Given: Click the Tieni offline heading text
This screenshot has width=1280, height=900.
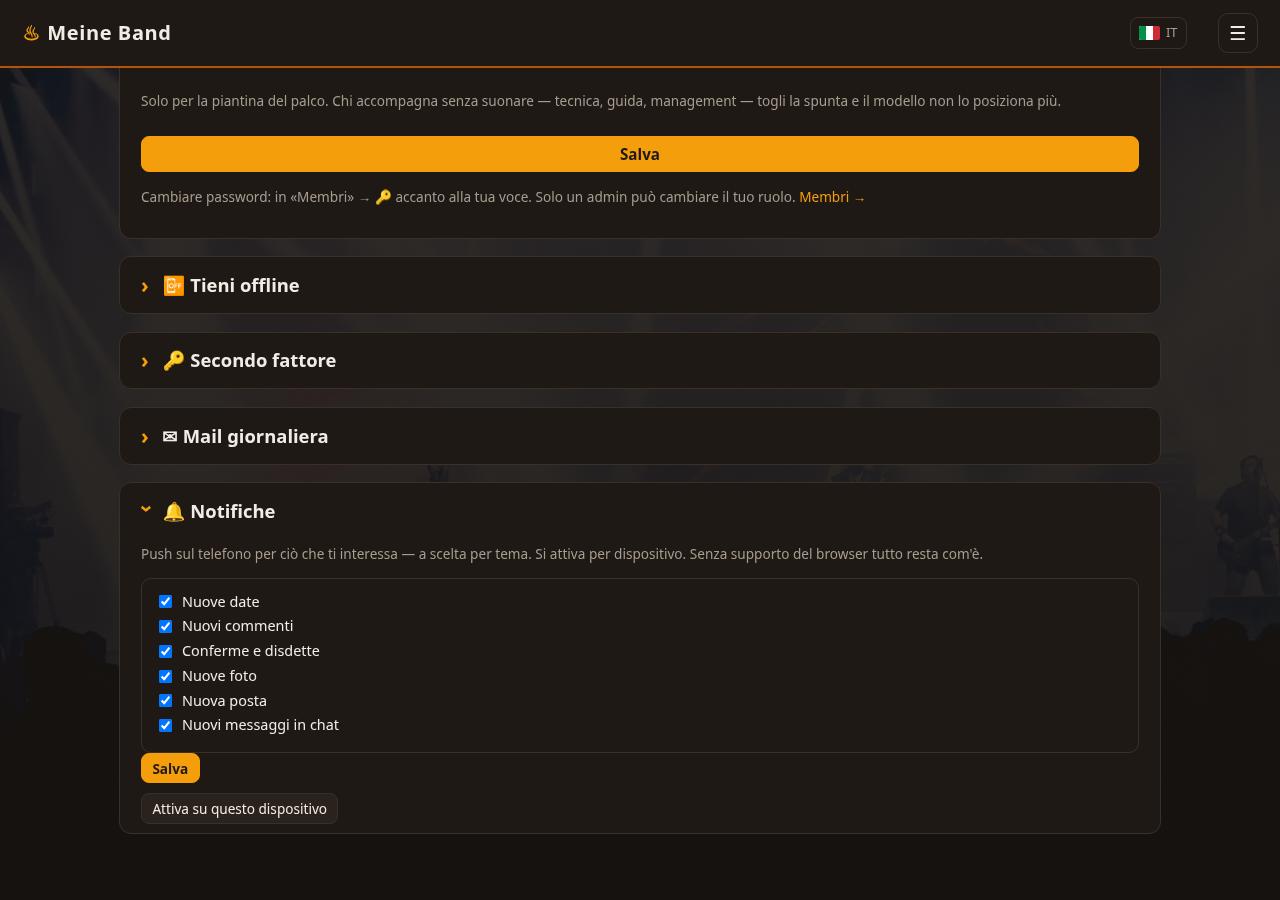Looking at the screenshot, I should tap(245, 286).
